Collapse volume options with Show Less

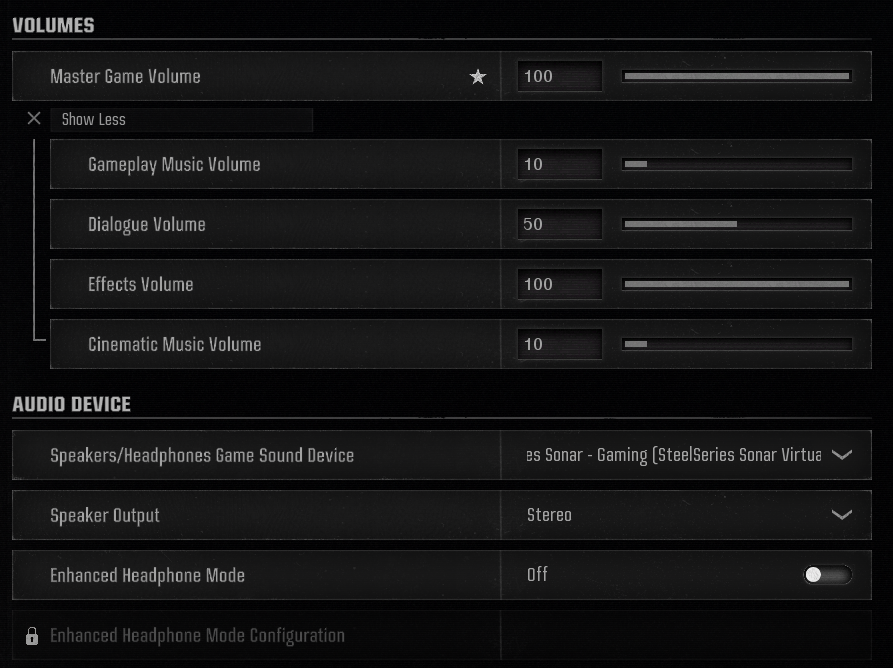(x=94, y=120)
